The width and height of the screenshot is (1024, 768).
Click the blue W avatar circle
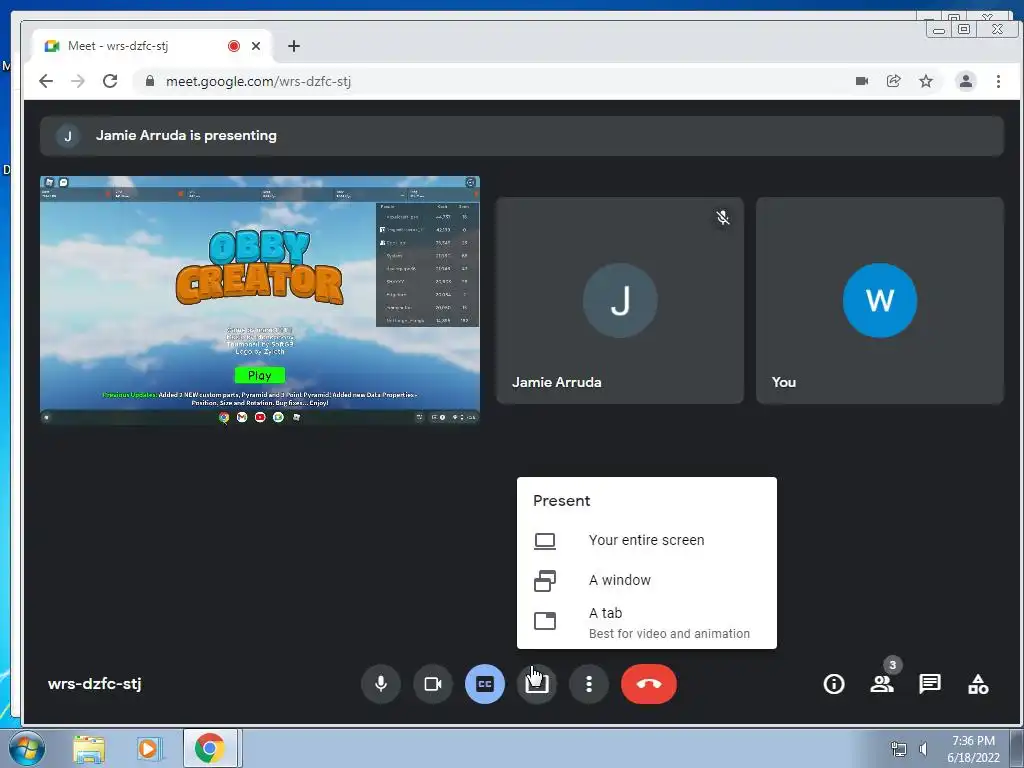click(x=880, y=300)
